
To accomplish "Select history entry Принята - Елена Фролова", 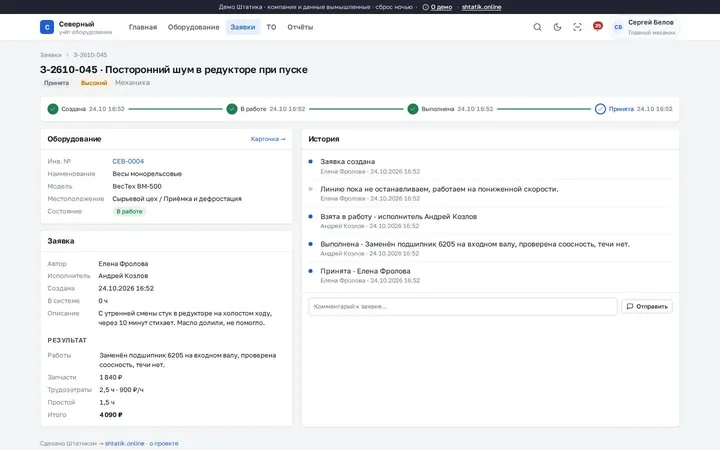I will [365, 271].
